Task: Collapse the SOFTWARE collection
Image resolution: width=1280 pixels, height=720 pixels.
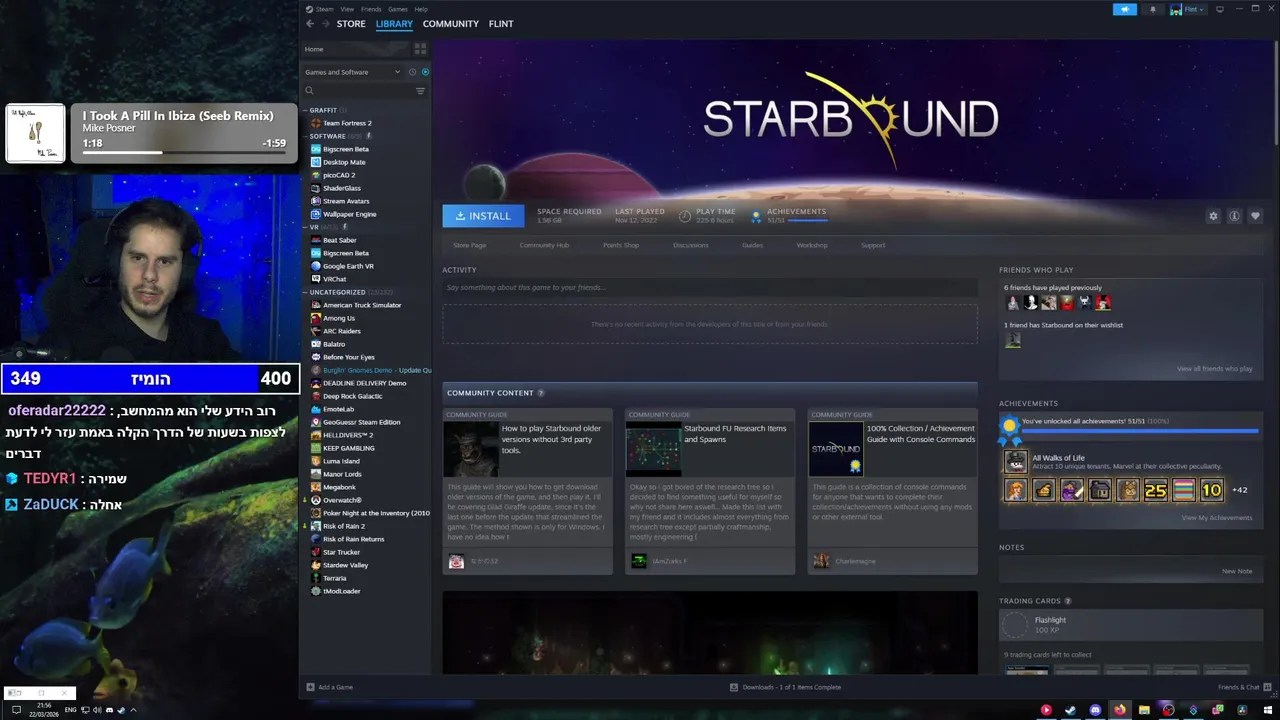Action: (x=306, y=136)
